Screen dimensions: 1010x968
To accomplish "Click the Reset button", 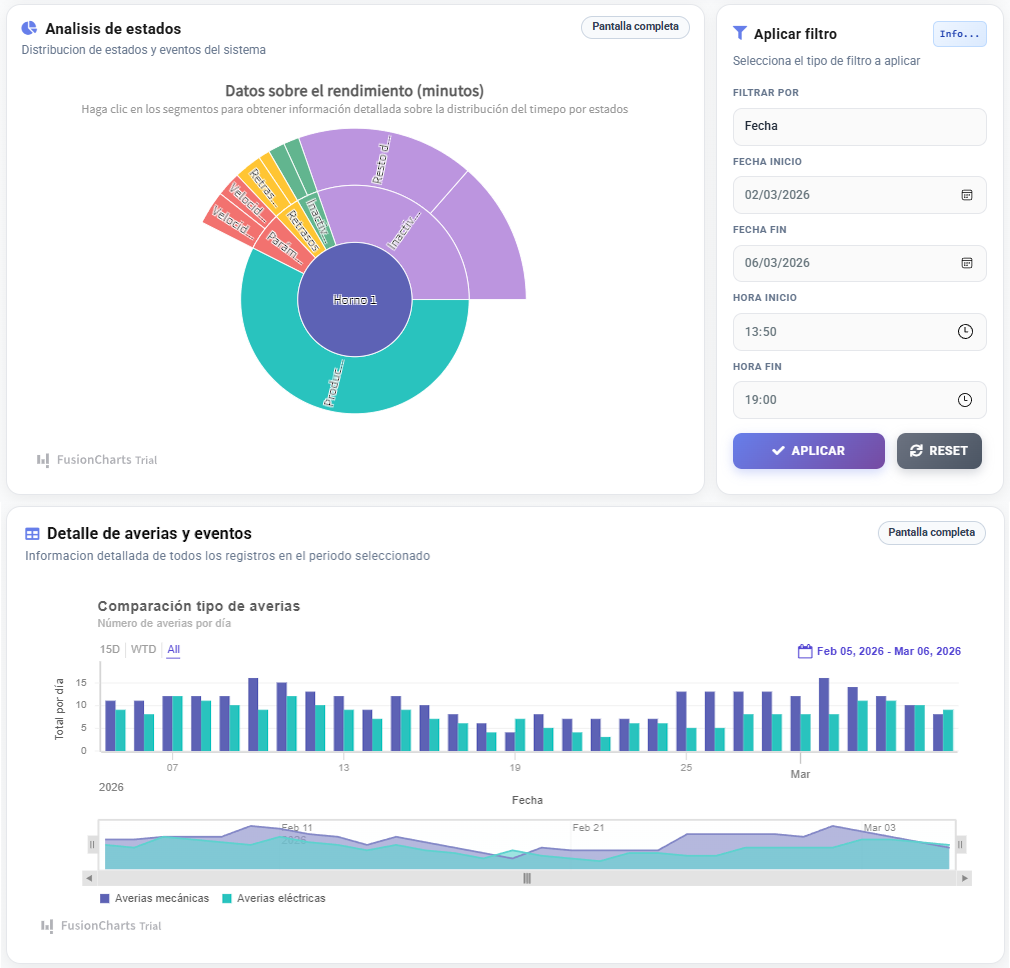I will pos(939,451).
